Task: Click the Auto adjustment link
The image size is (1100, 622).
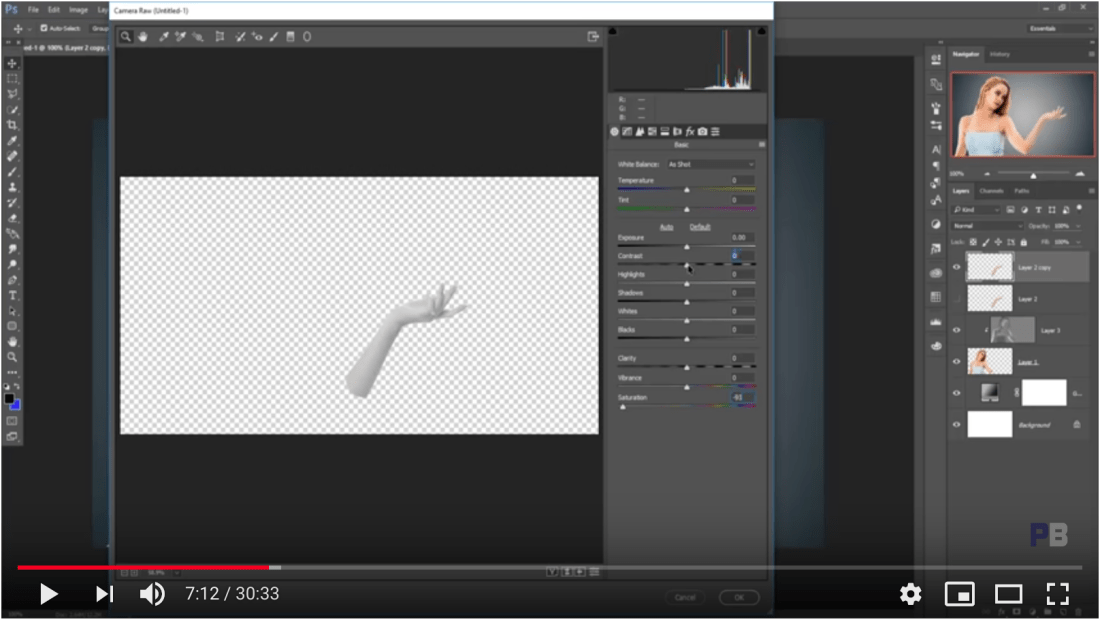Action: [x=667, y=227]
